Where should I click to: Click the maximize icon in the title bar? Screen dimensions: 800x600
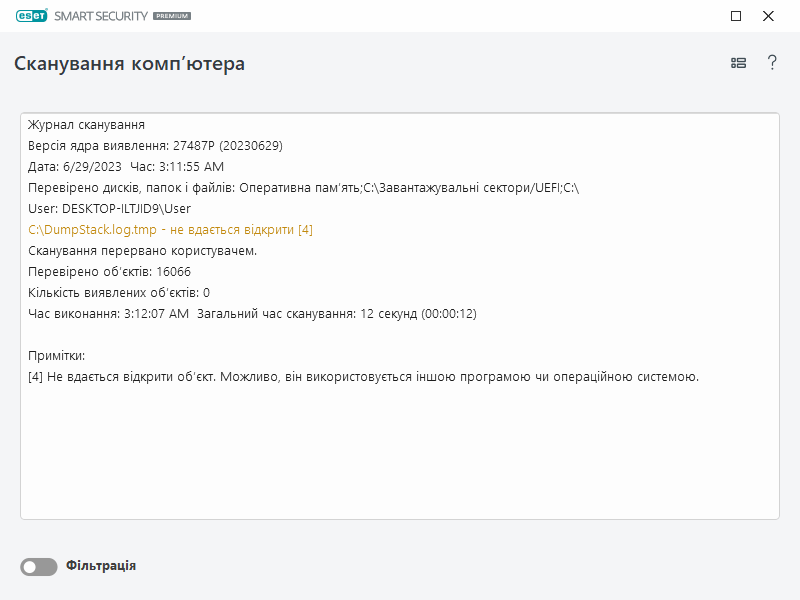click(x=735, y=16)
